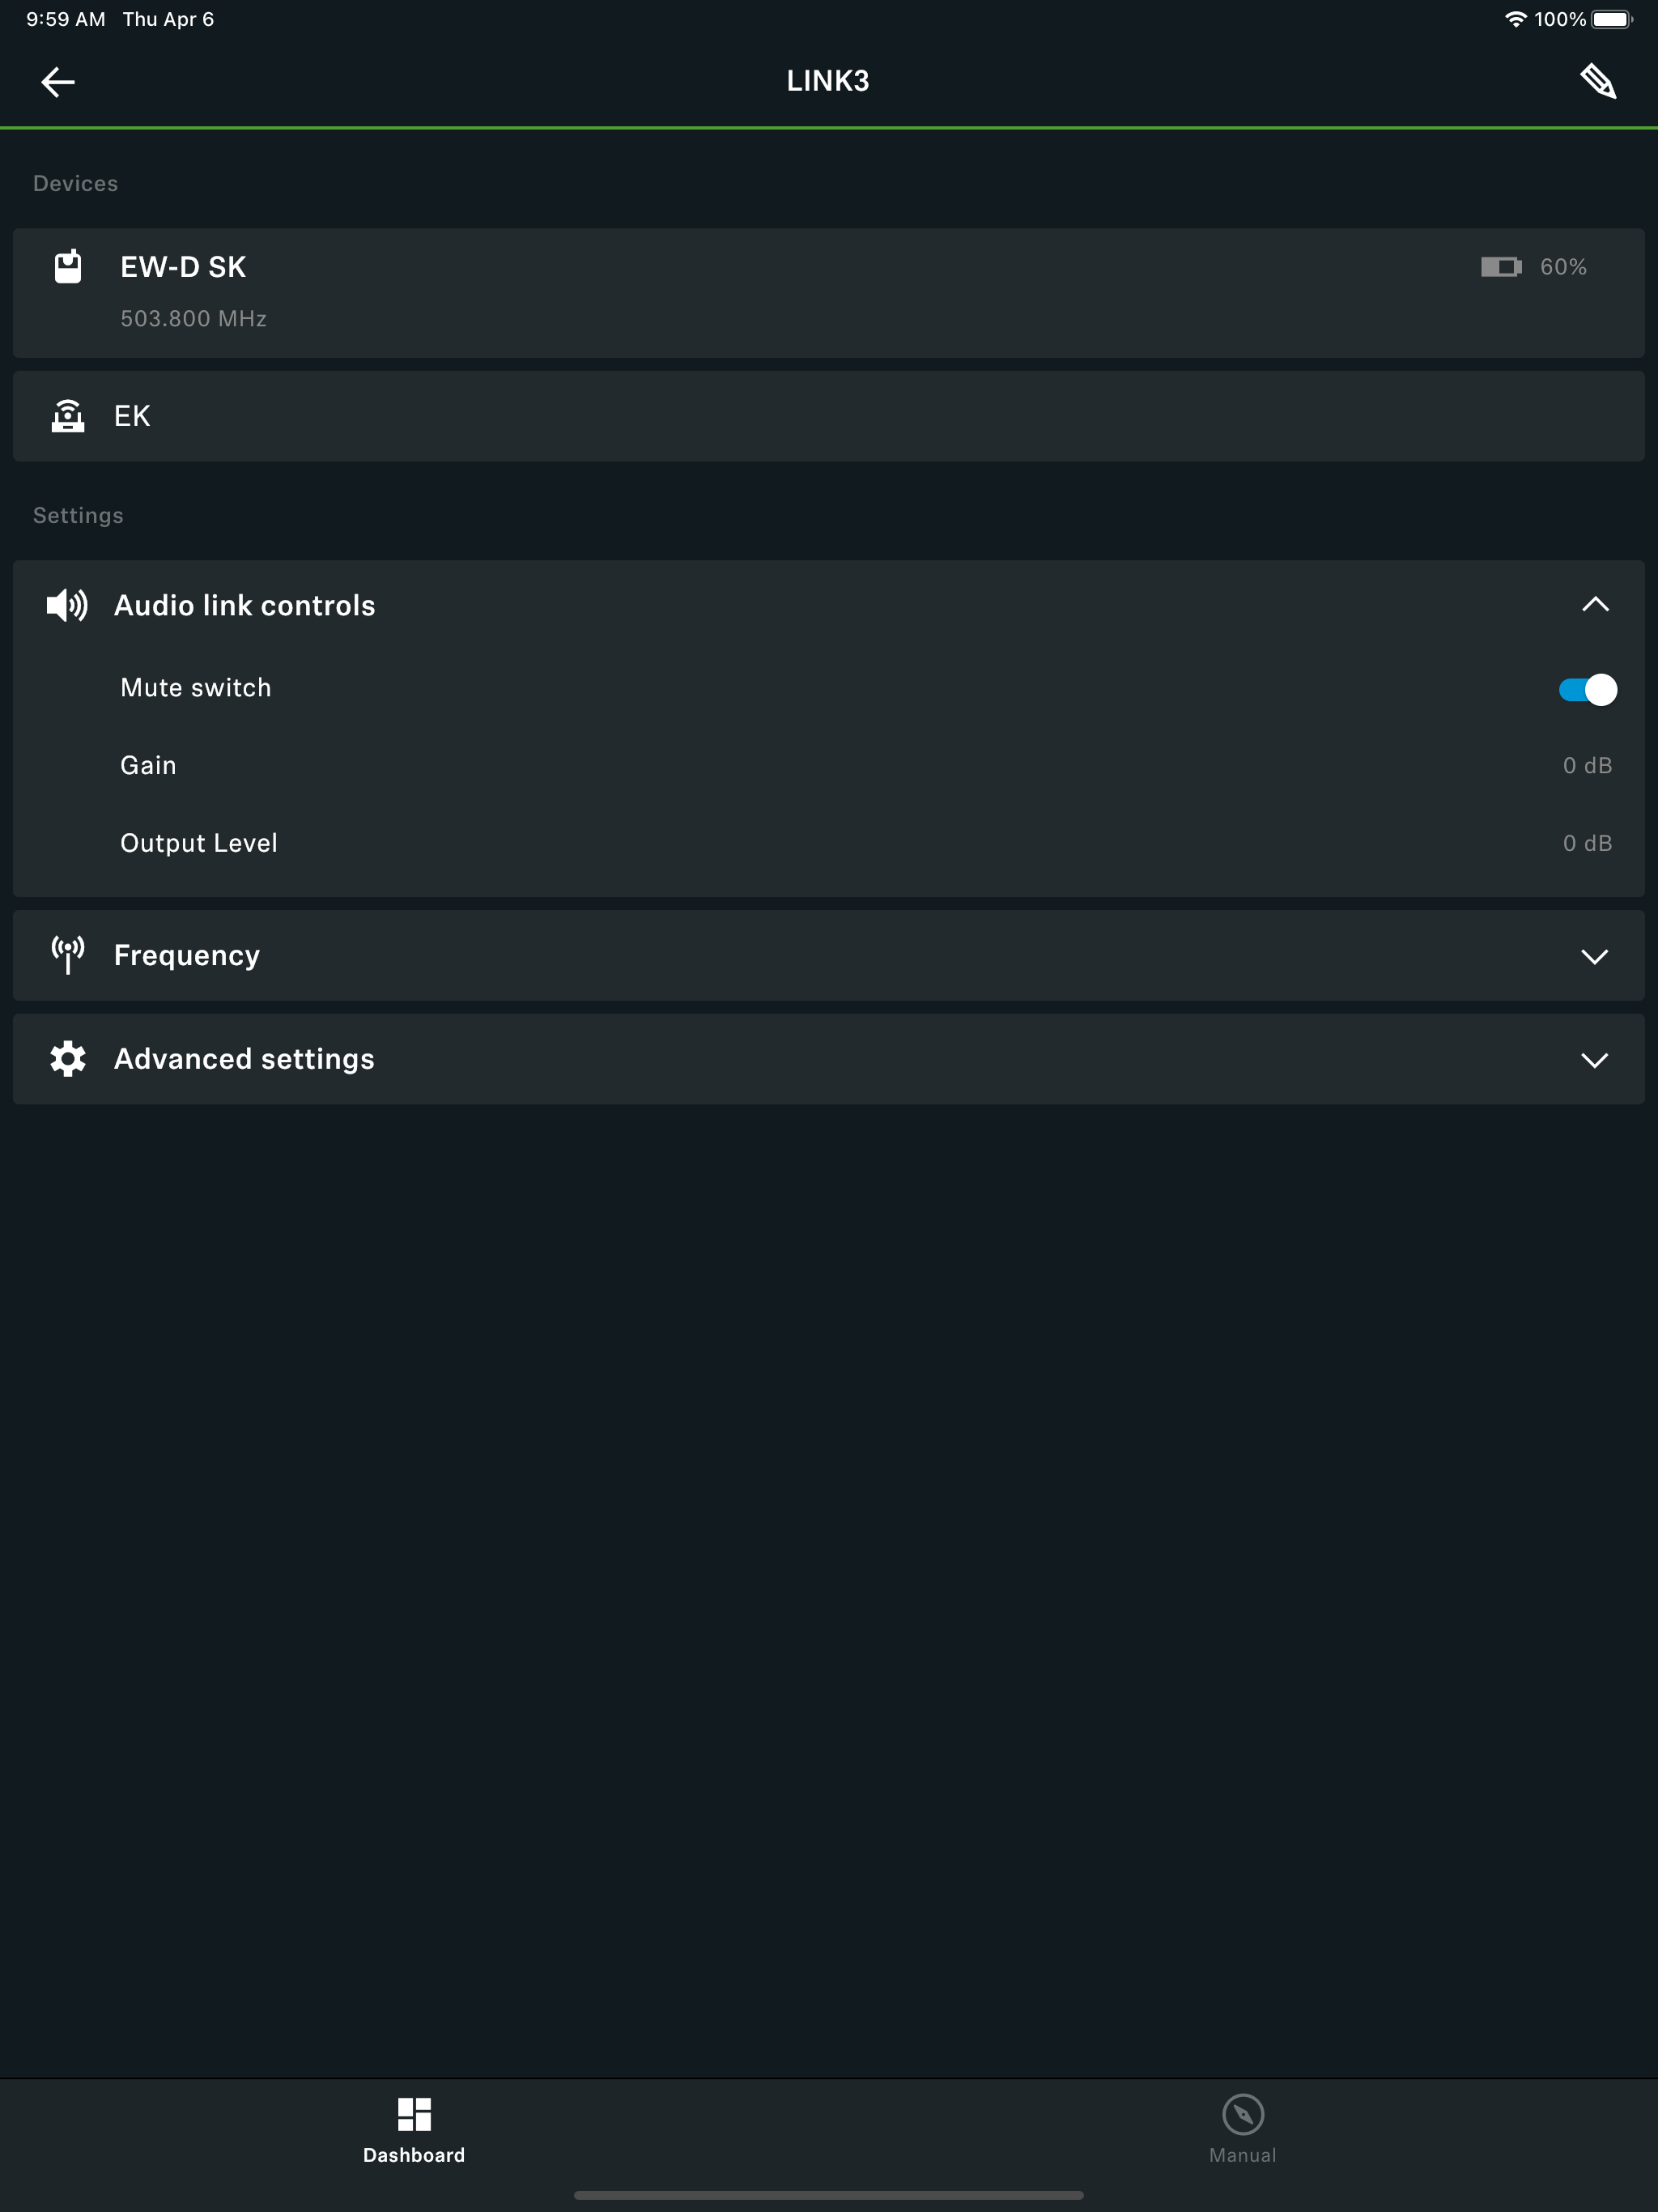Image resolution: width=1658 pixels, height=2212 pixels.
Task: Select the EK device card
Action: coord(829,416)
